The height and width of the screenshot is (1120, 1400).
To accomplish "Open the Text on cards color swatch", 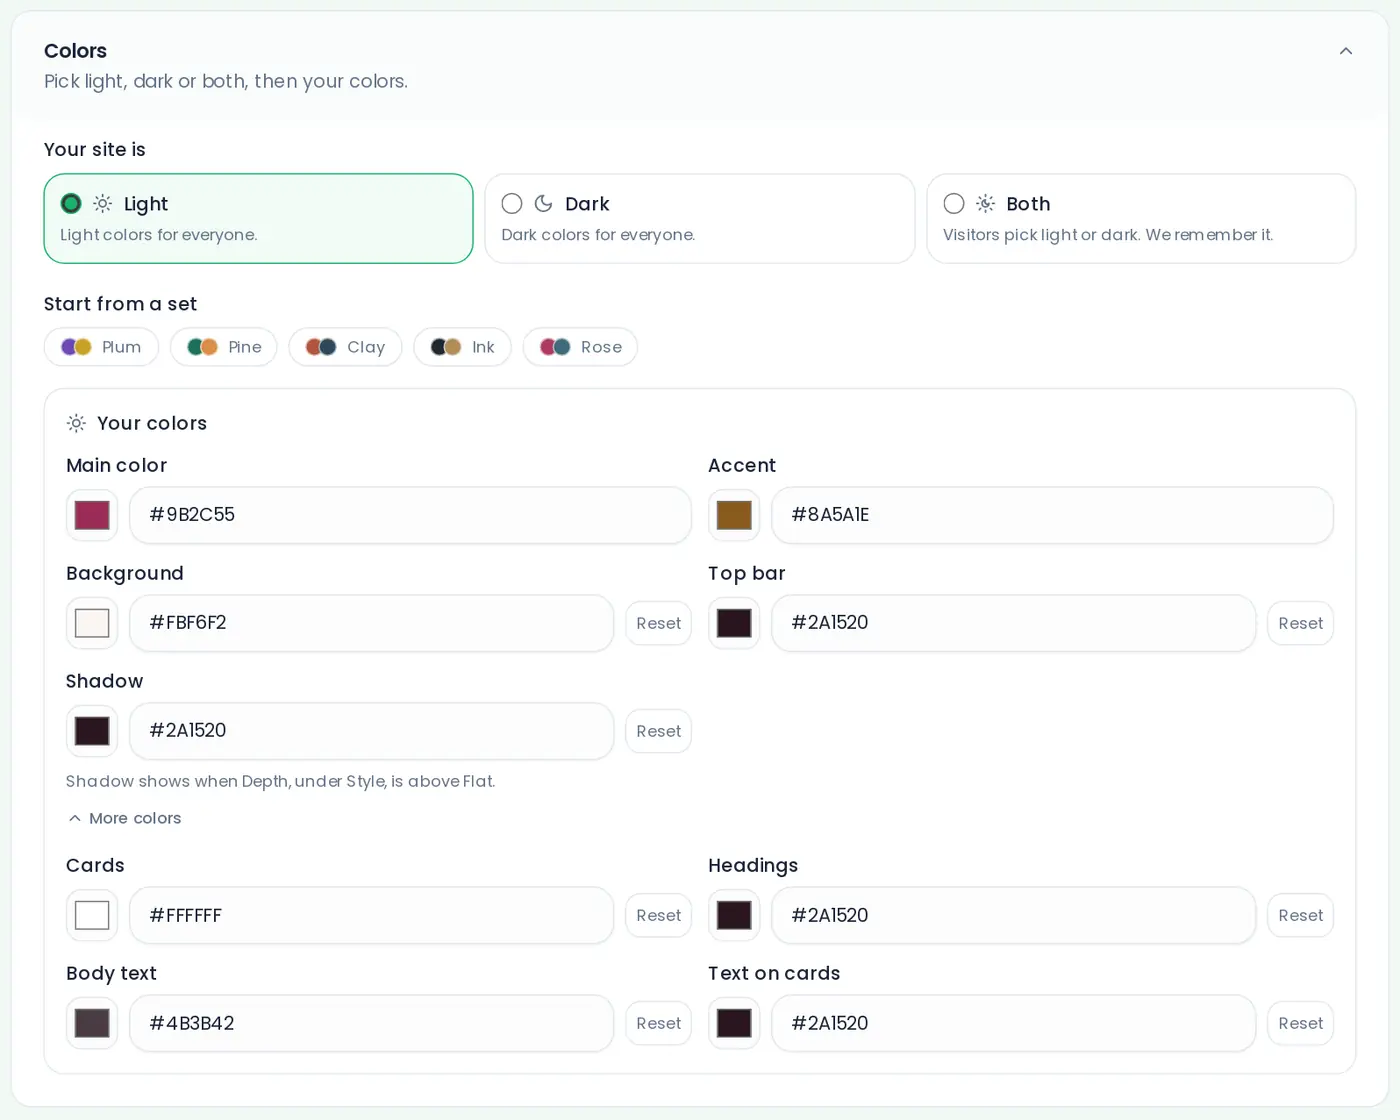I will click(734, 1023).
